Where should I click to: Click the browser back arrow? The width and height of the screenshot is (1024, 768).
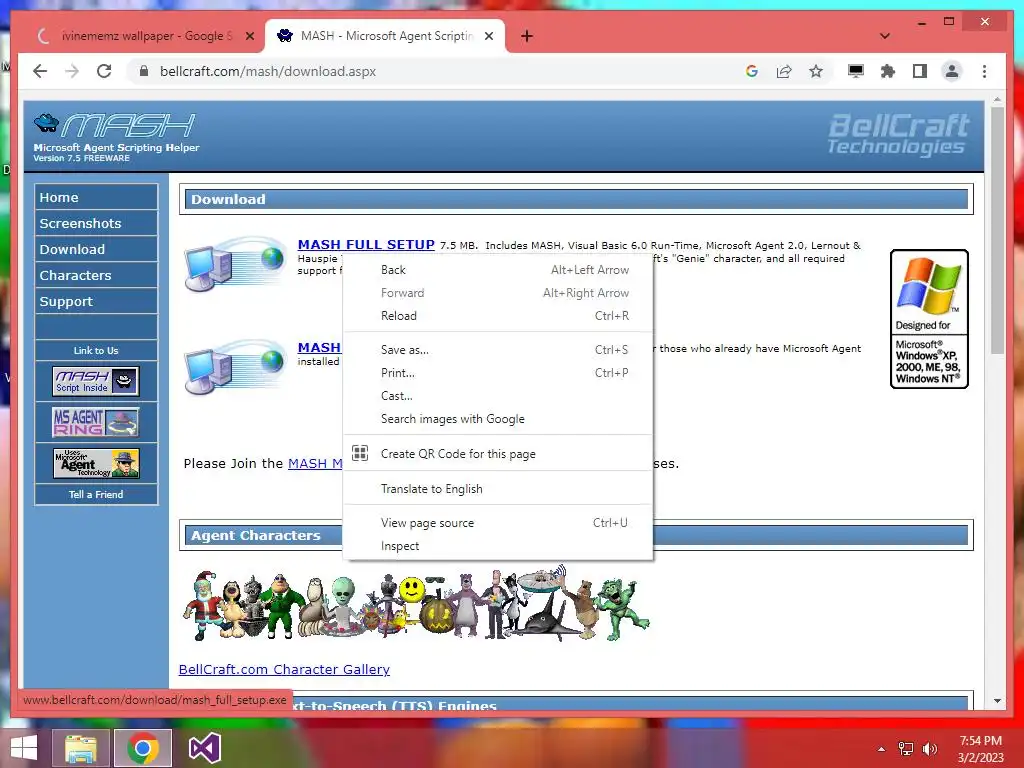click(x=40, y=71)
